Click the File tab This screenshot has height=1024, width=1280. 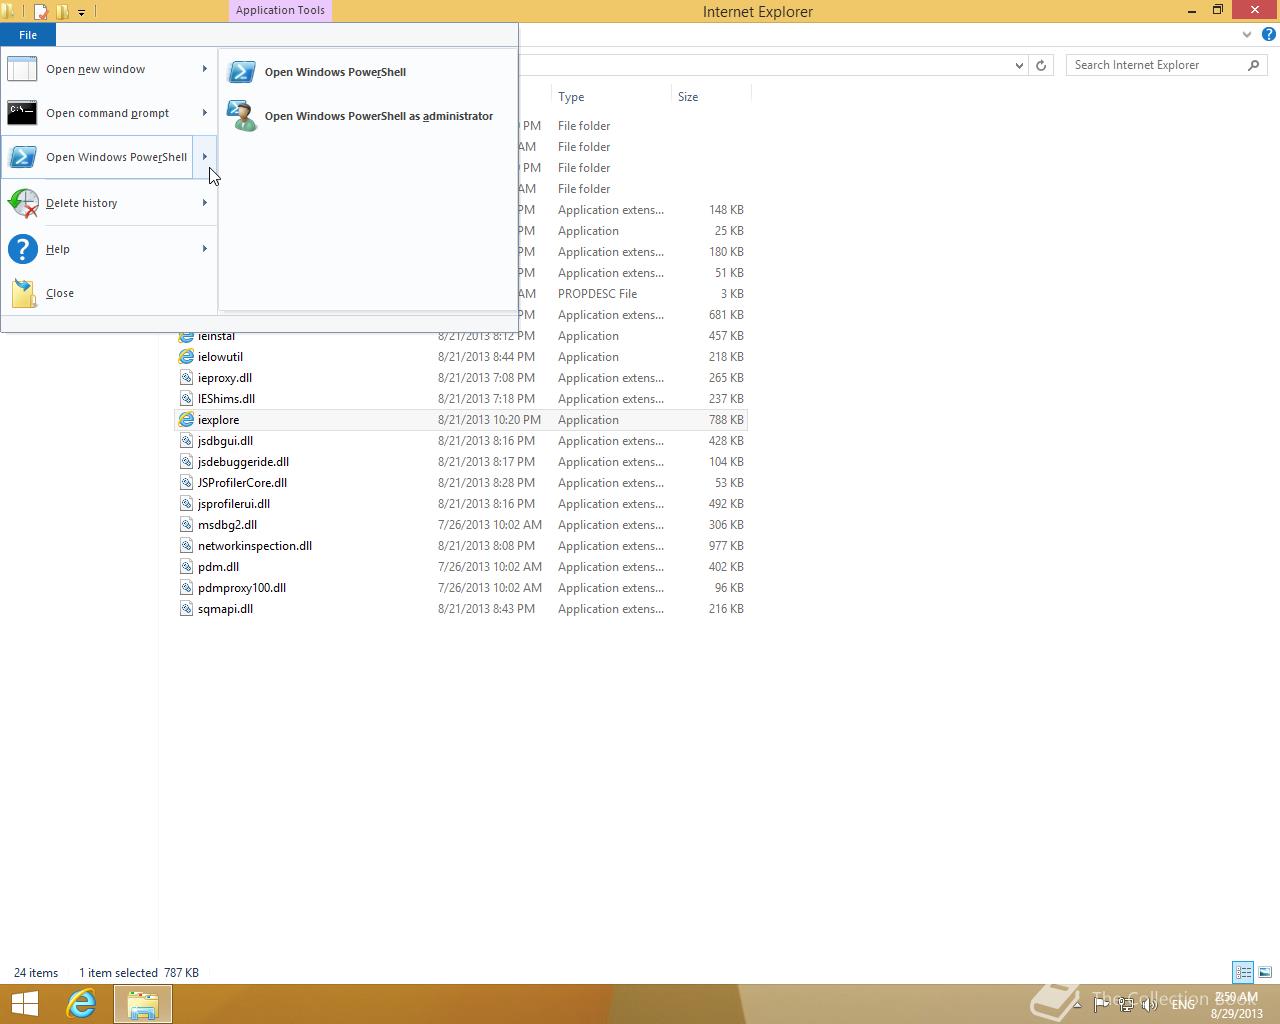(28, 35)
